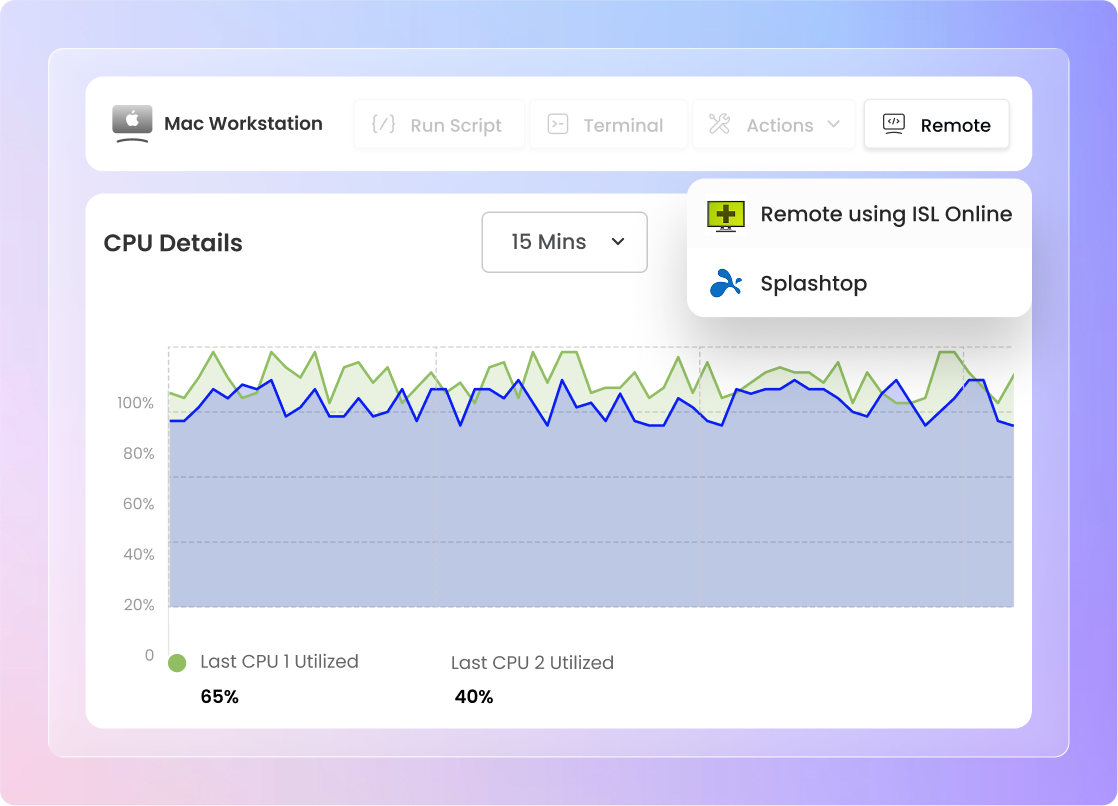Click the chevron inside the 15 Mins box
1118x806 pixels.
618,242
